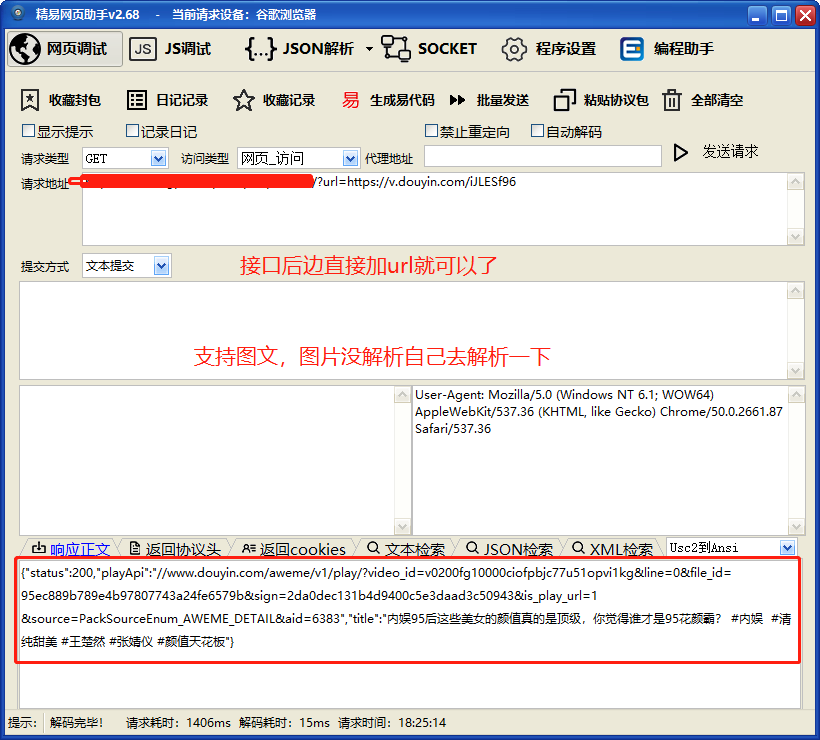
Task: Toggle 禁止重定向 checkbox
Action: tap(431, 131)
